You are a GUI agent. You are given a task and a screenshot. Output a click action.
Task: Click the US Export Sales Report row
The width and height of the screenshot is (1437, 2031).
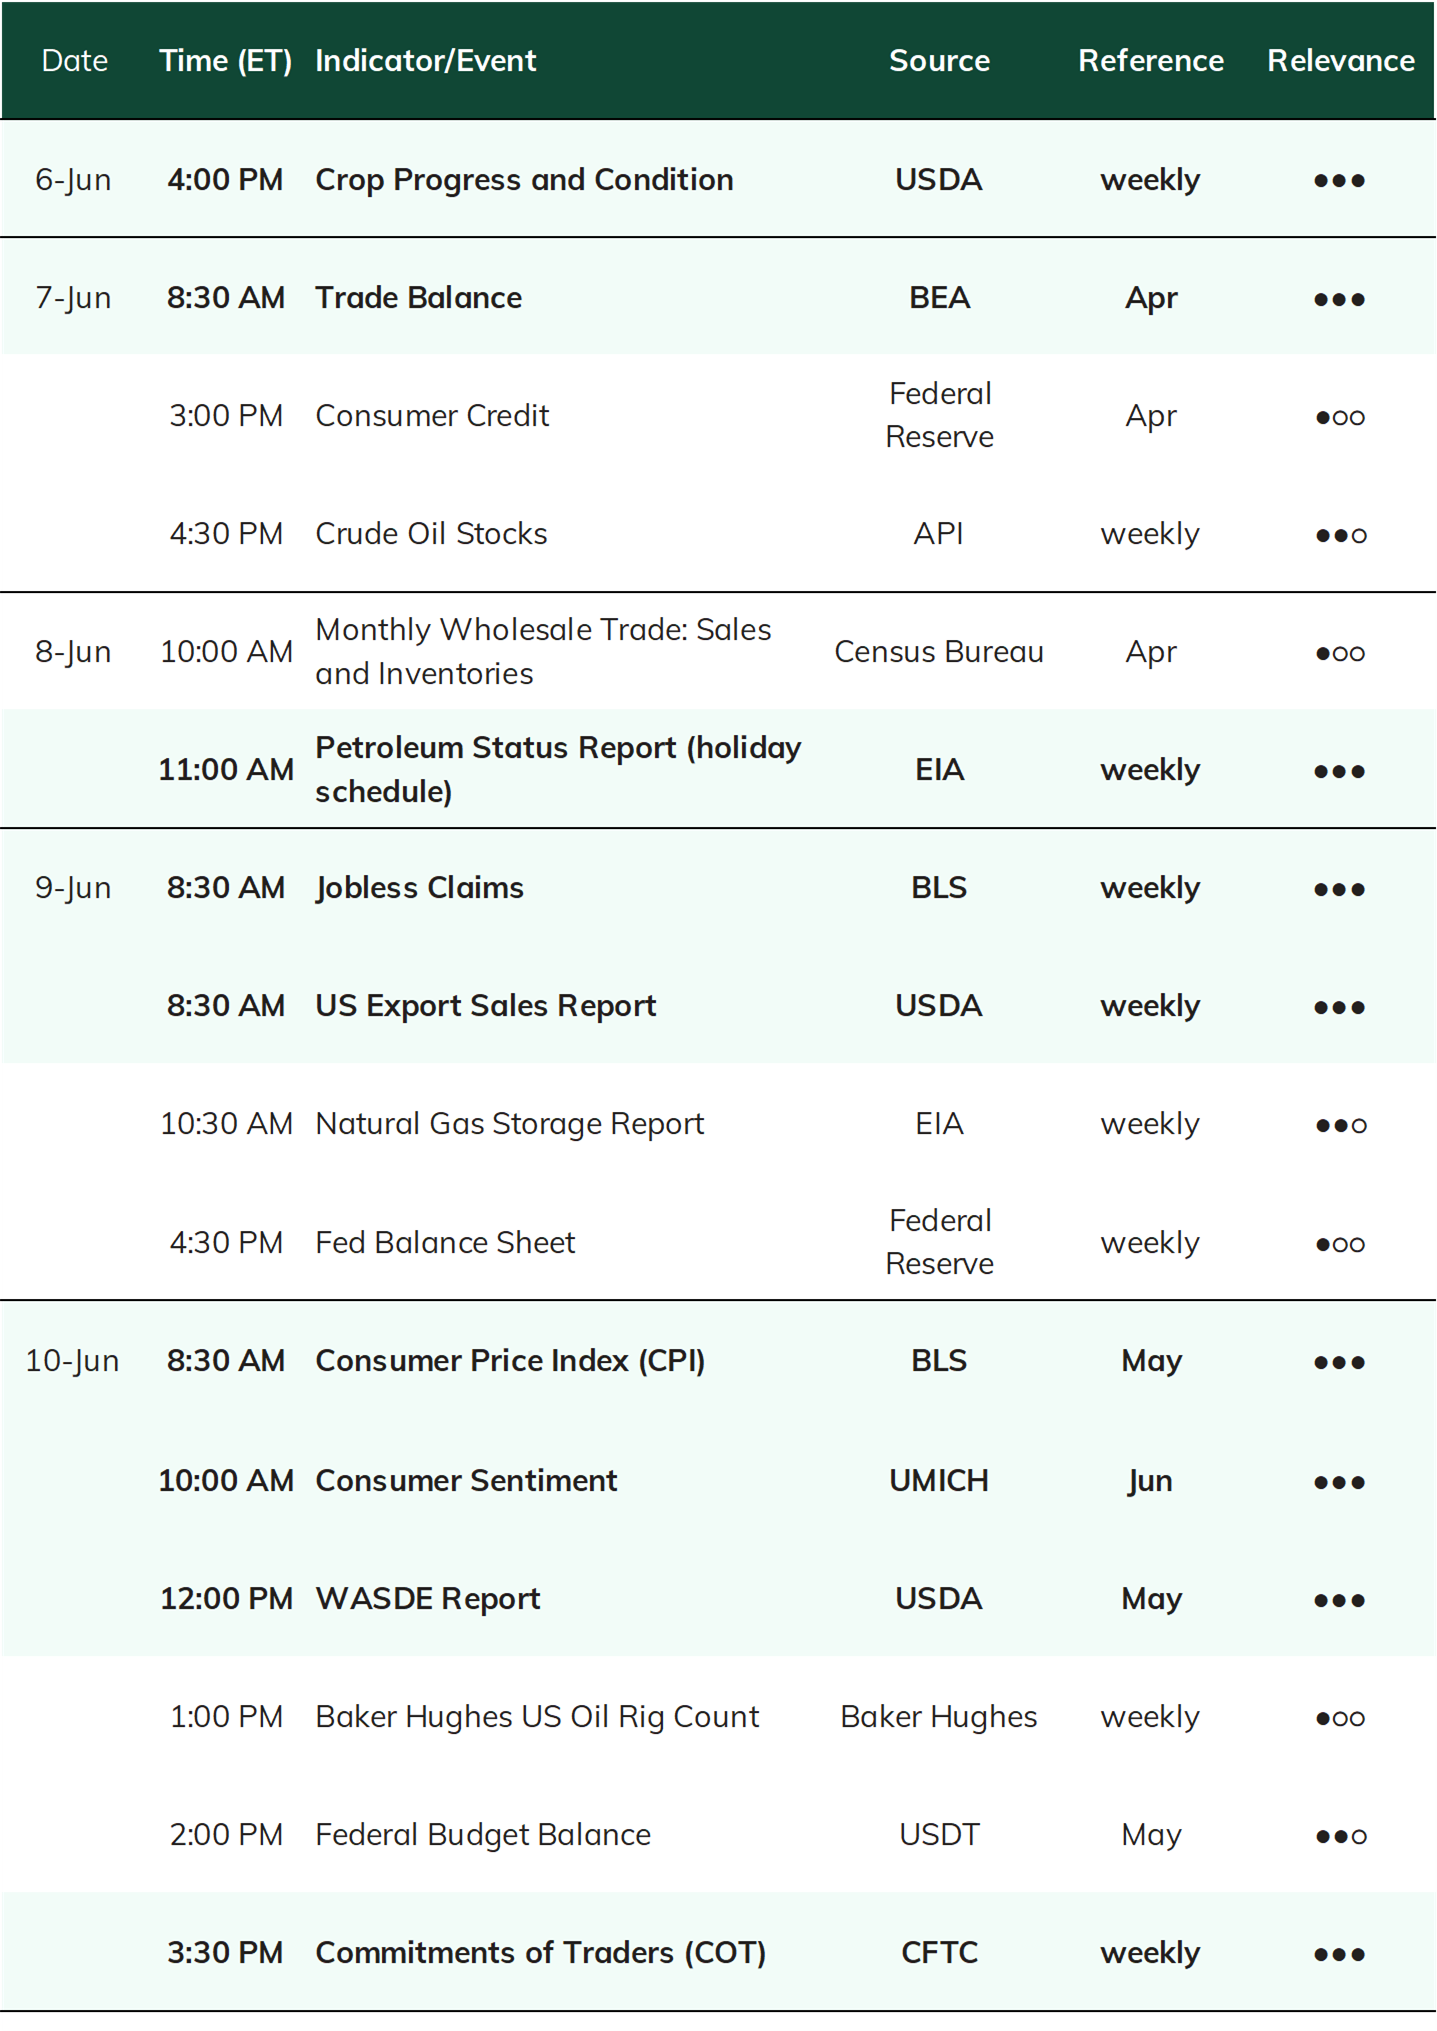tap(718, 1005)
